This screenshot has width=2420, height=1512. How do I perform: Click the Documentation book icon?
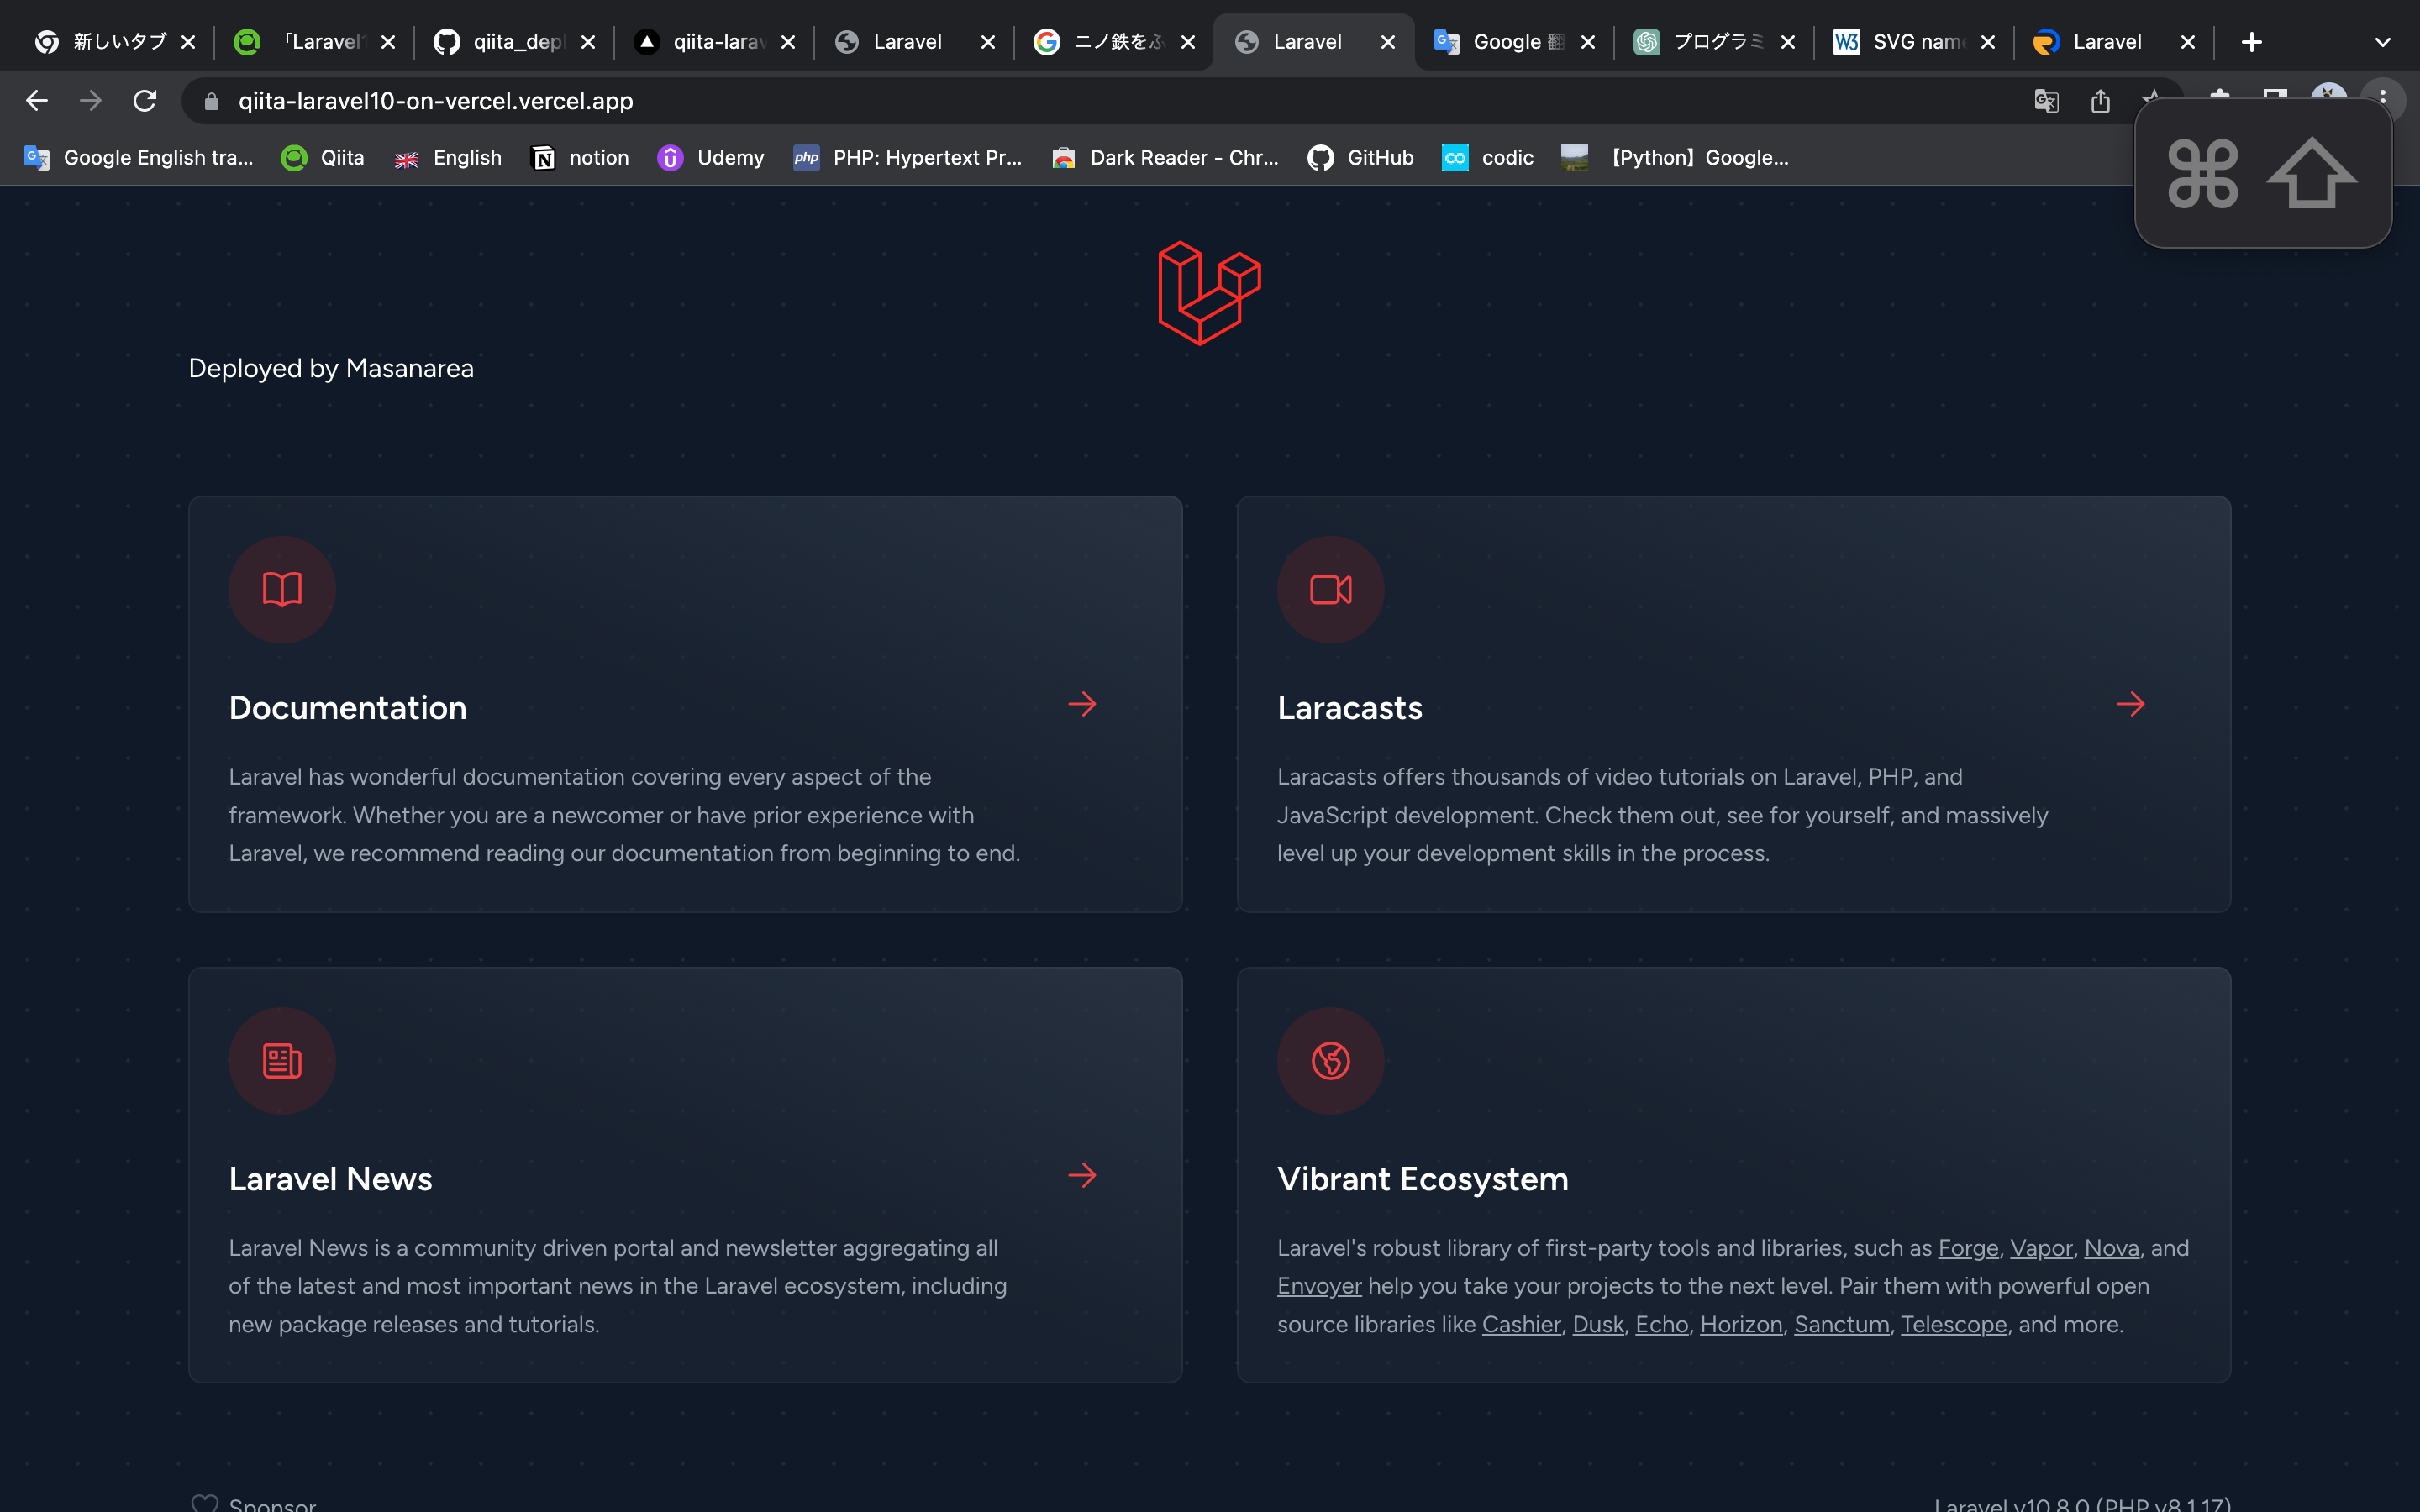281,589
